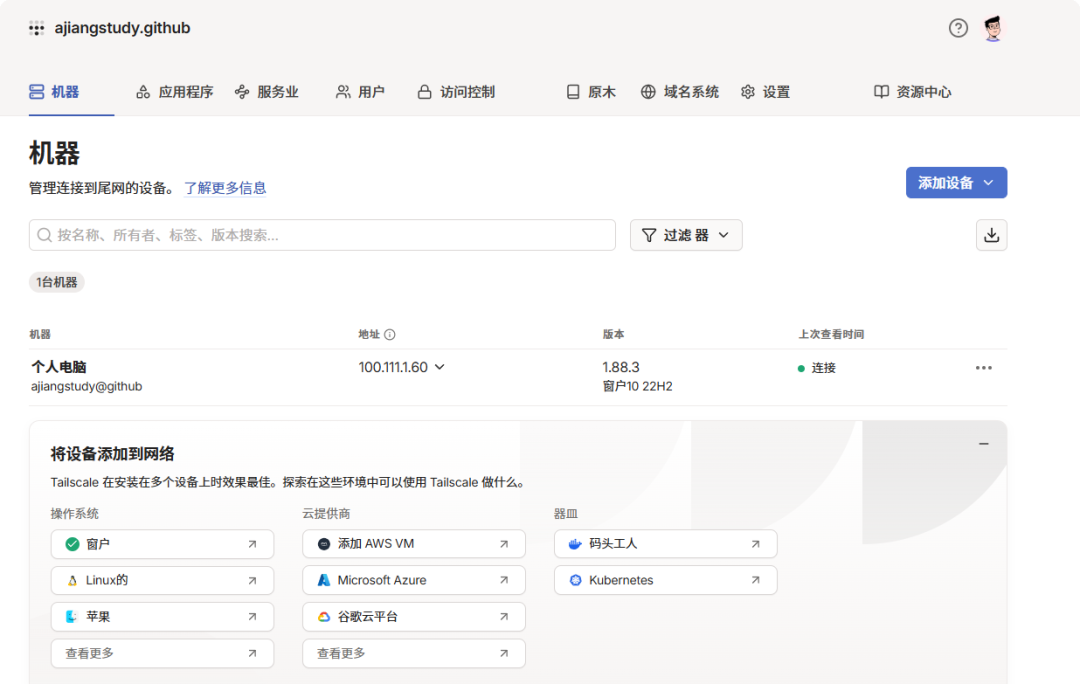
Task: Click the Tailscale dots logo icon
Action: 37,28
